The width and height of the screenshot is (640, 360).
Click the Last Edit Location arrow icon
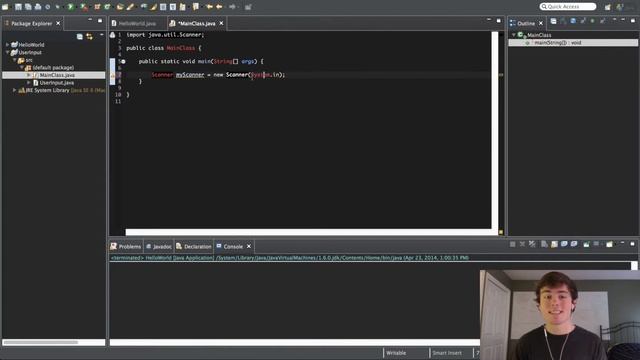click(x=209, y=7)
